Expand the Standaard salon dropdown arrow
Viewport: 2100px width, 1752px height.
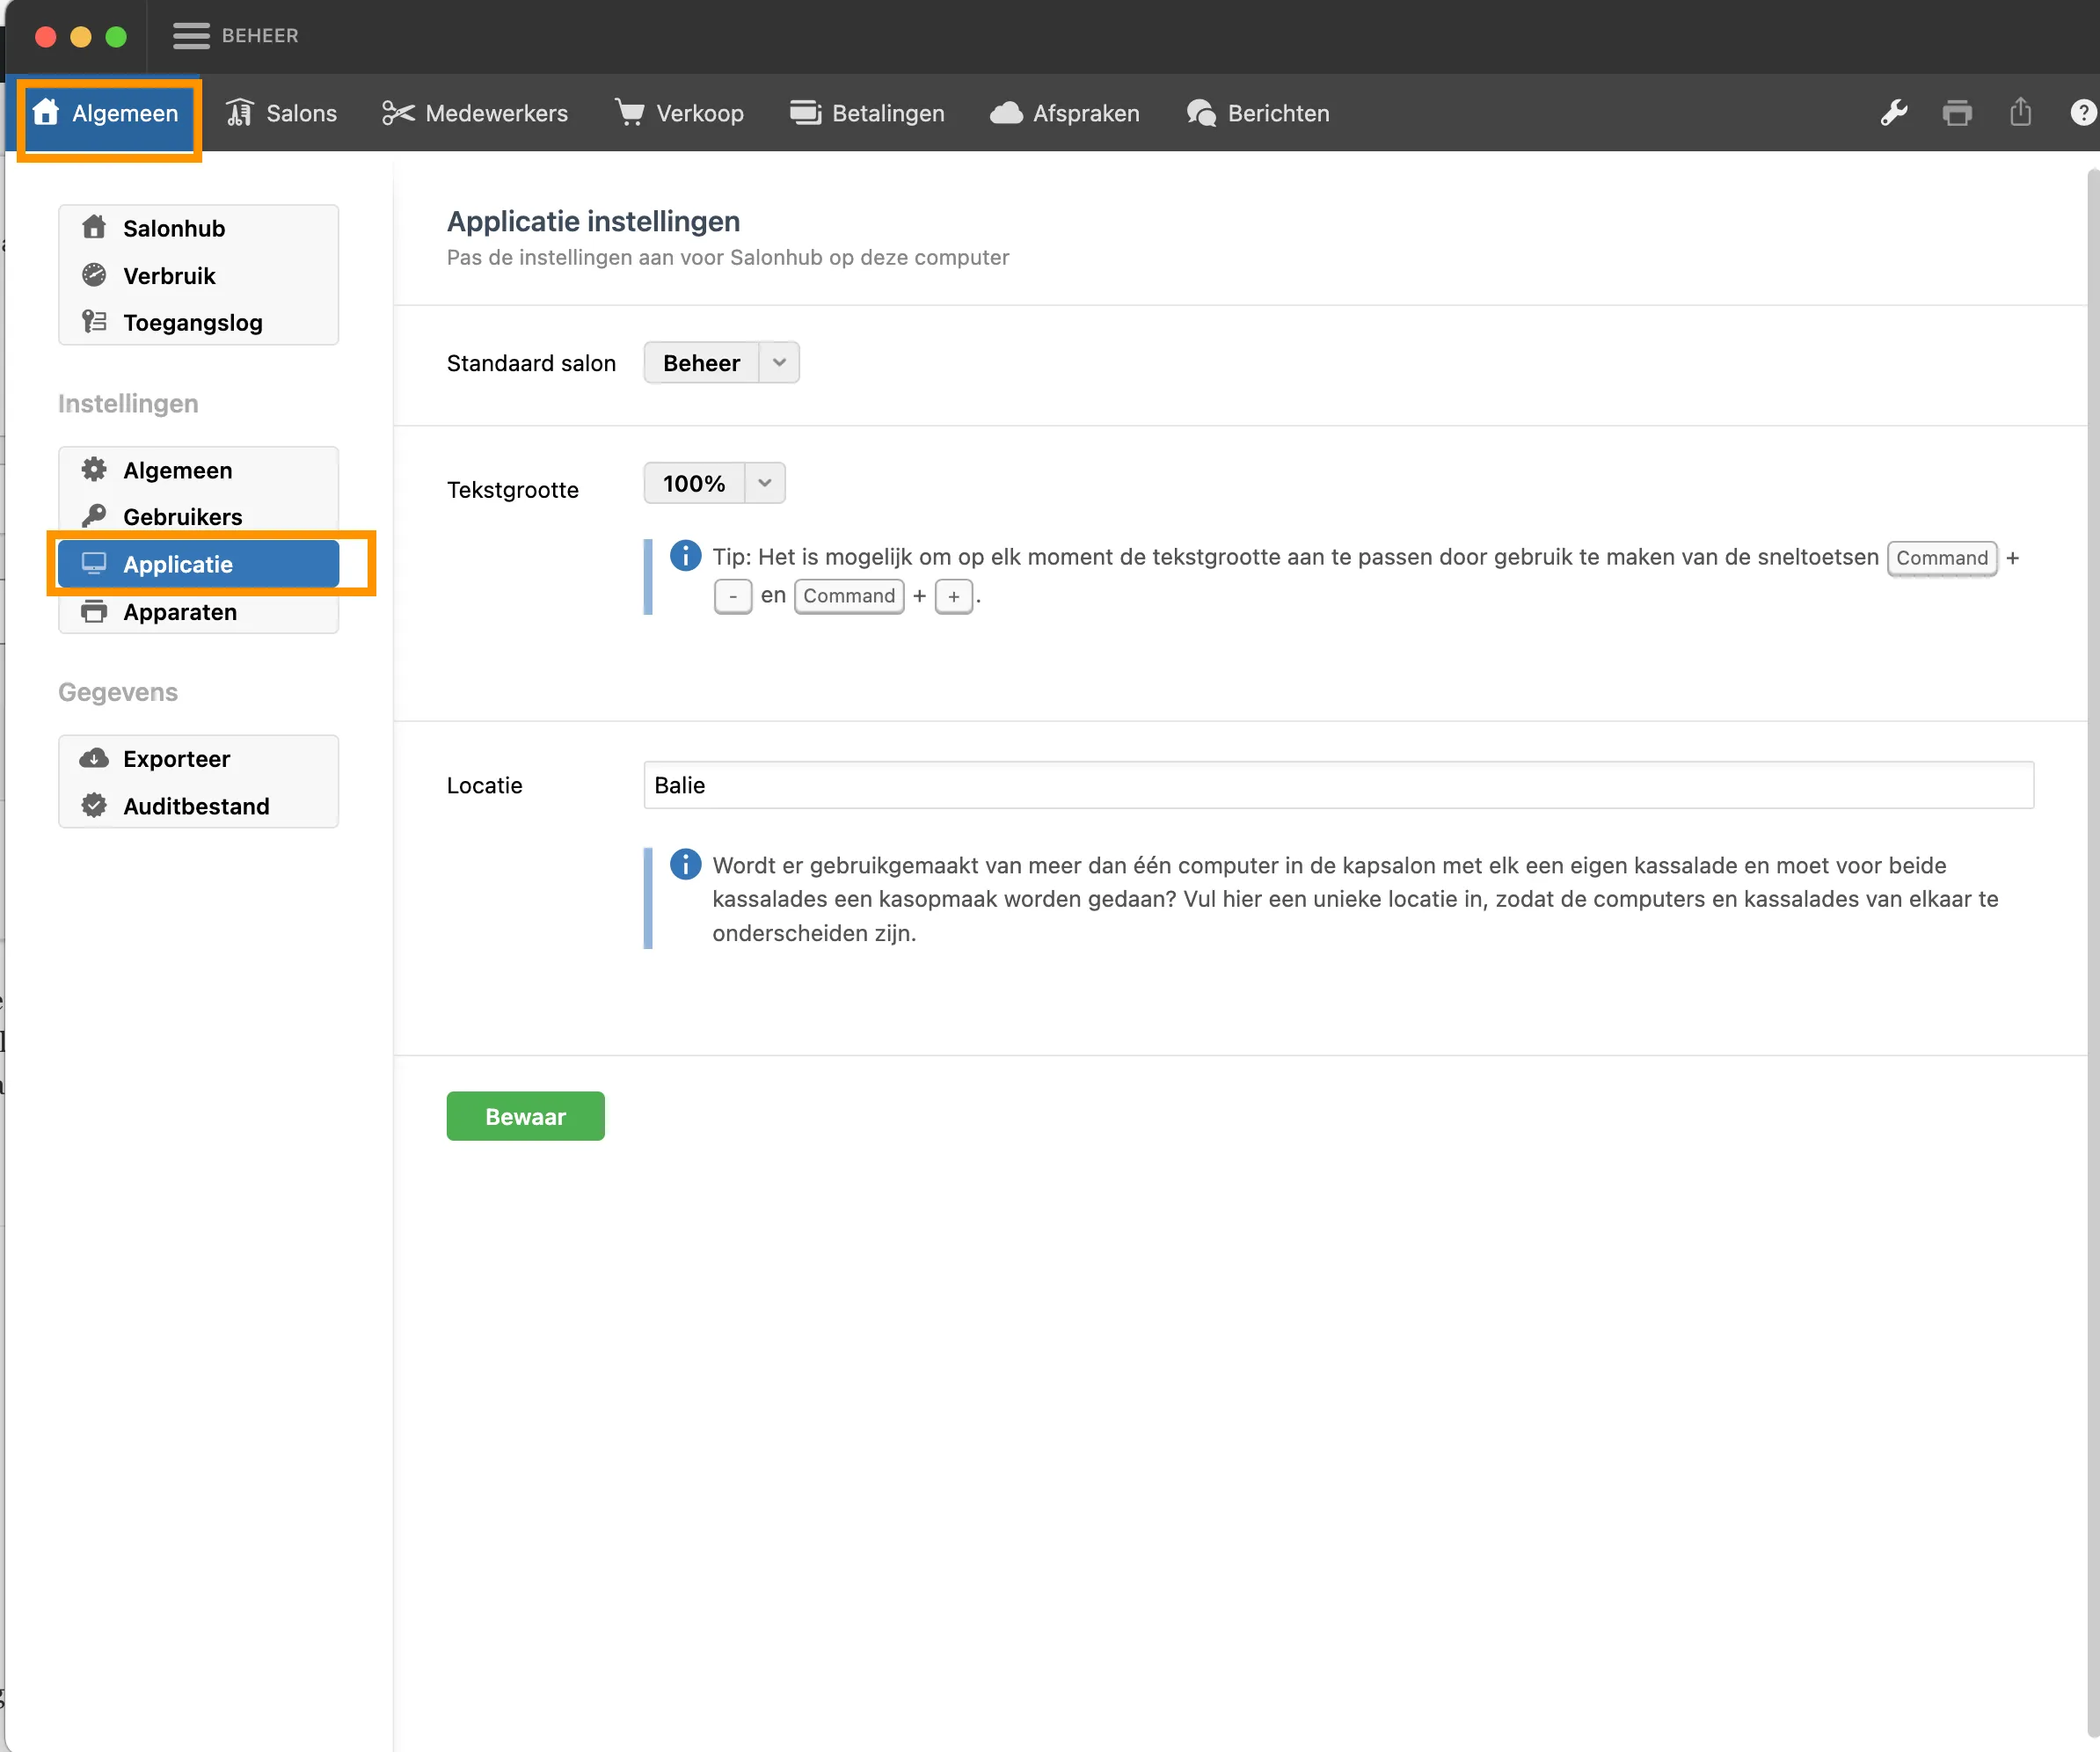[779, 363]
